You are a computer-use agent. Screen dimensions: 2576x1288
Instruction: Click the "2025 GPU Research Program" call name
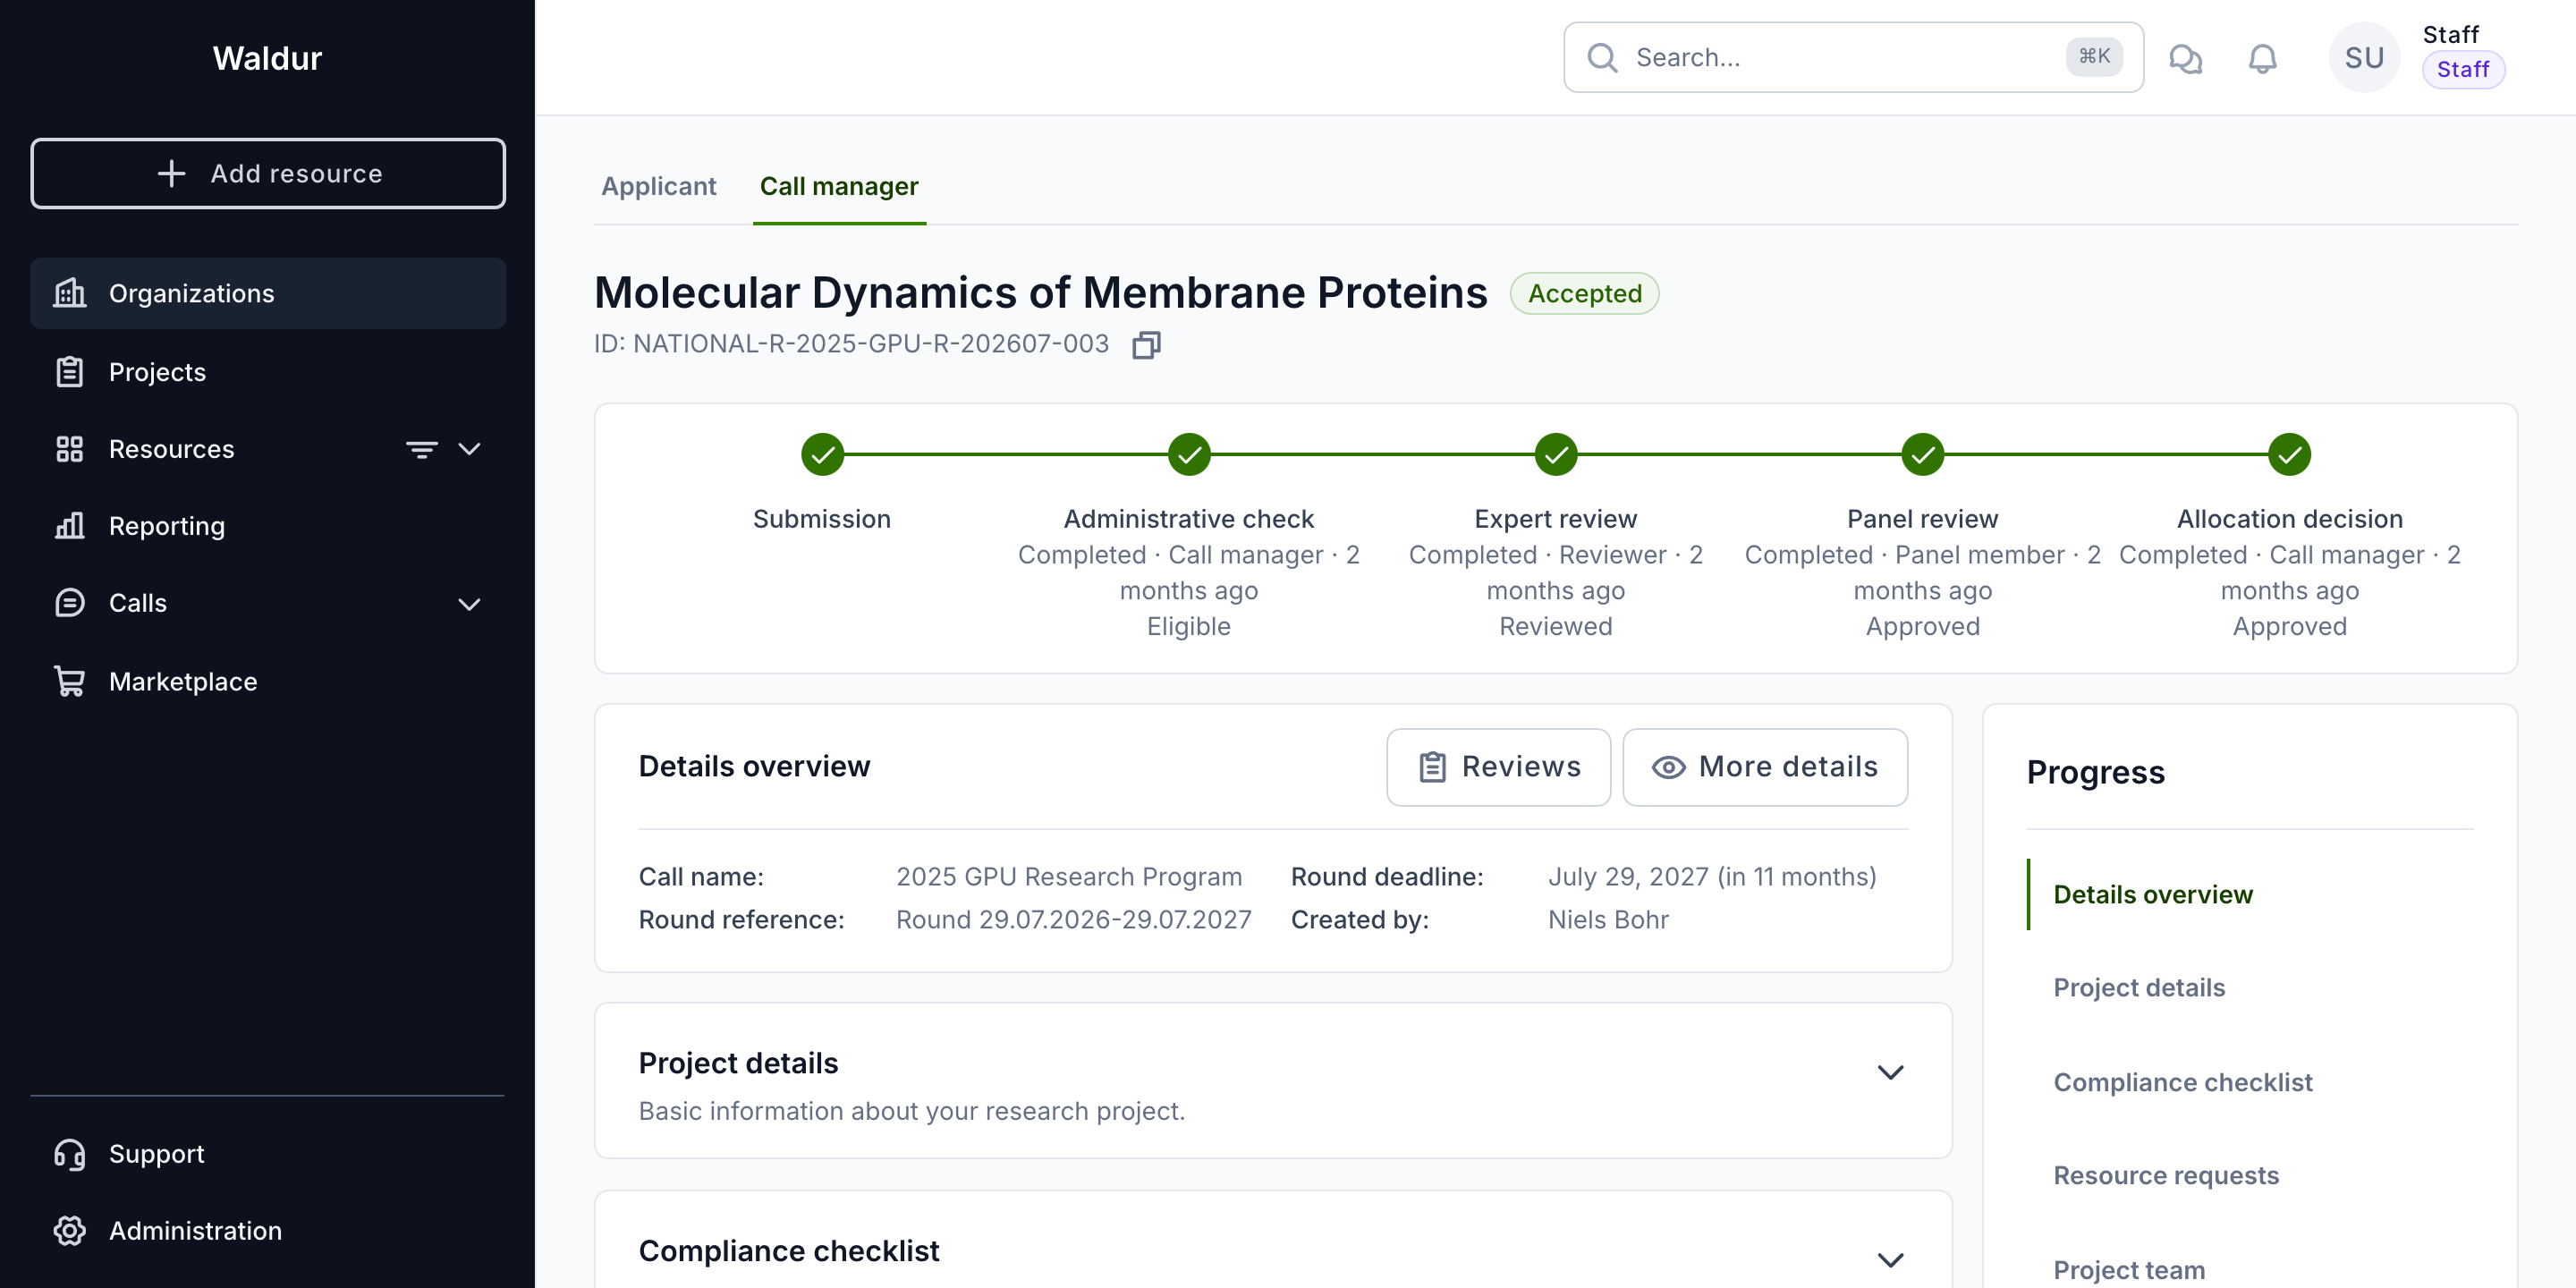tap(1068, 876)
